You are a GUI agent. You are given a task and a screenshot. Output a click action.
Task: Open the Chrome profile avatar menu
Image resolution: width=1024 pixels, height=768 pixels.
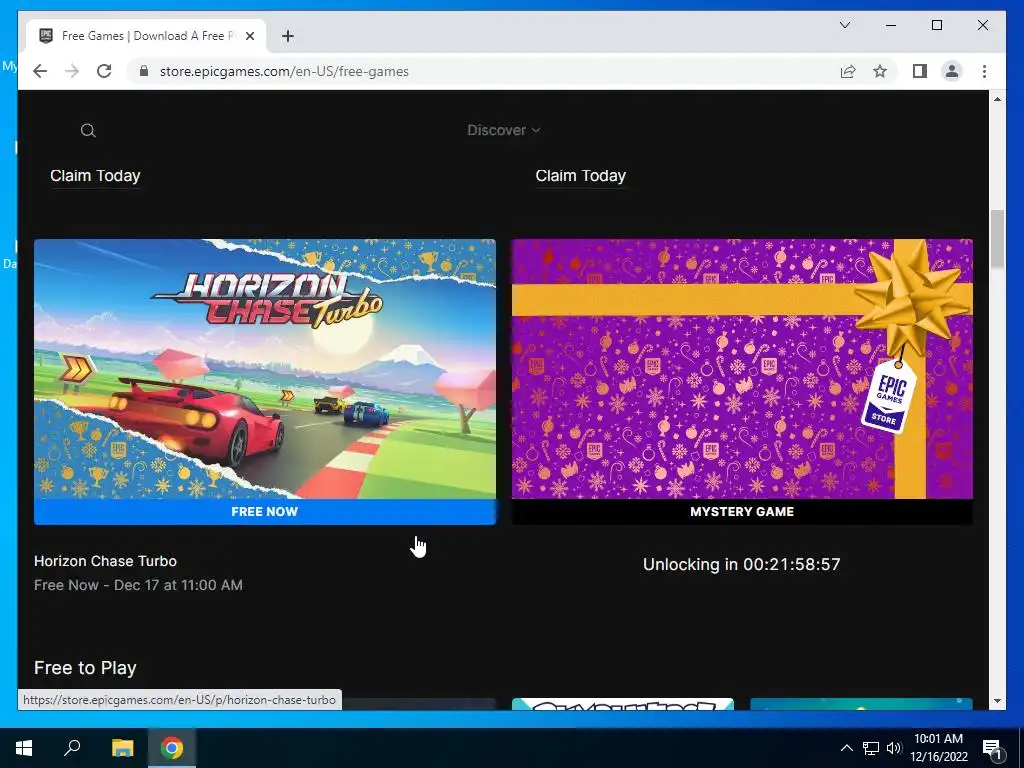point(952,71)
